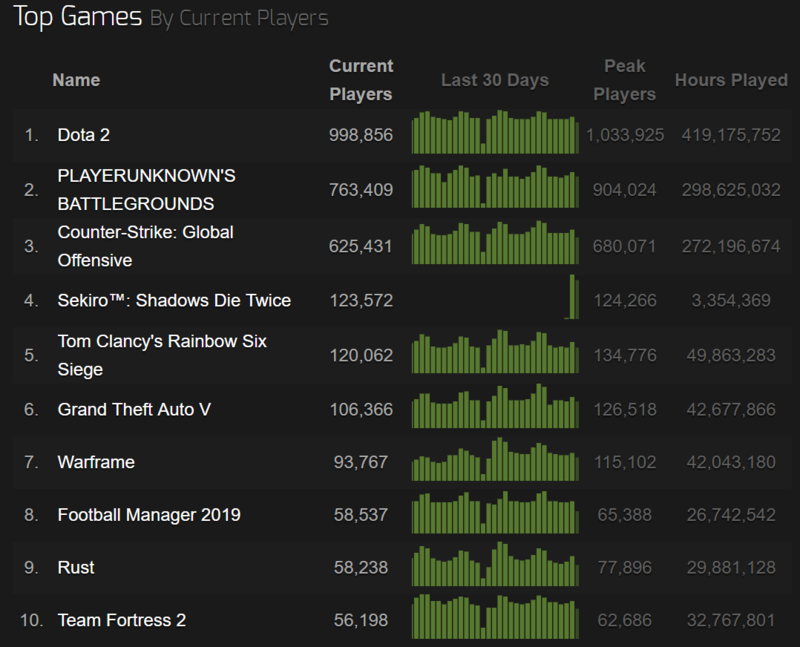Image resolution: width=800 pixels, height=647 pixels.
Task: Select current players value 123,572
Action: pyautogui.click(x=361, y=301)
